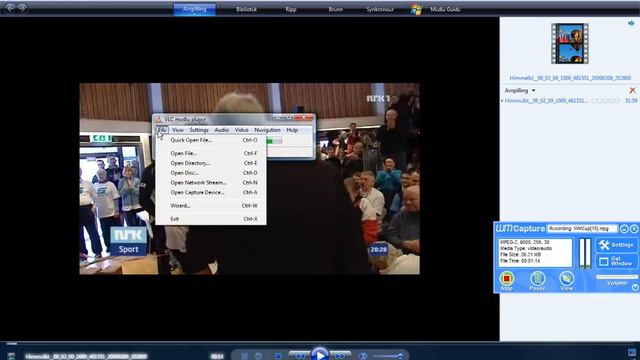Viewport: 640px width, 360px height.
Task: Open the Navigation menu in VLC
Action: coord(267,130)
